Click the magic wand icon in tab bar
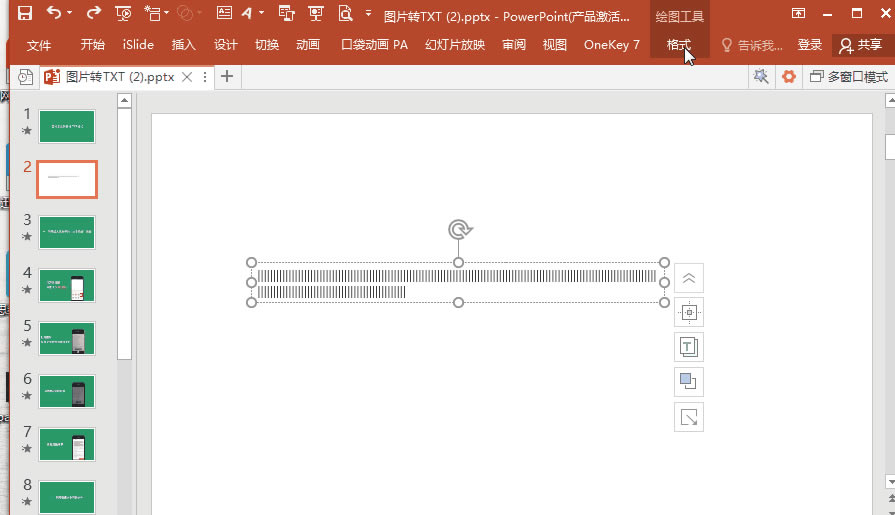895x515 pixels. tap(761, 77)
